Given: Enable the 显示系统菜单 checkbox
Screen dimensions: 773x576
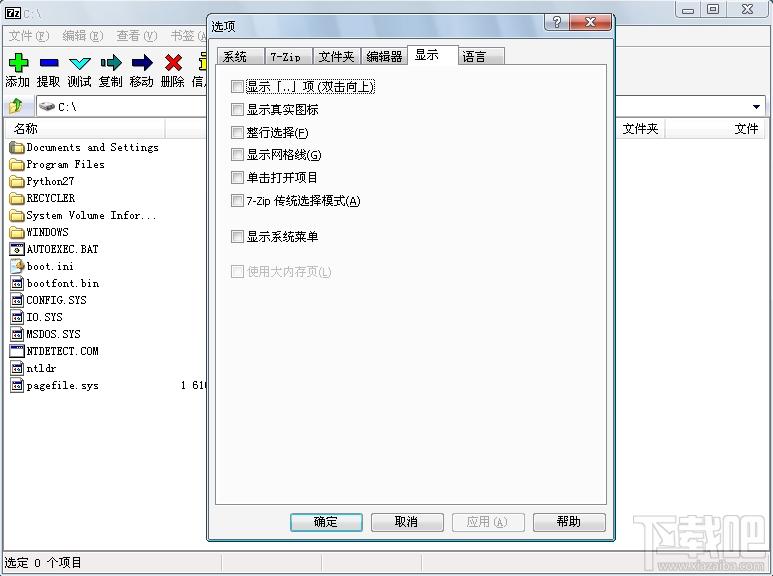Looking at the screenshot, I should coord(237,237).
